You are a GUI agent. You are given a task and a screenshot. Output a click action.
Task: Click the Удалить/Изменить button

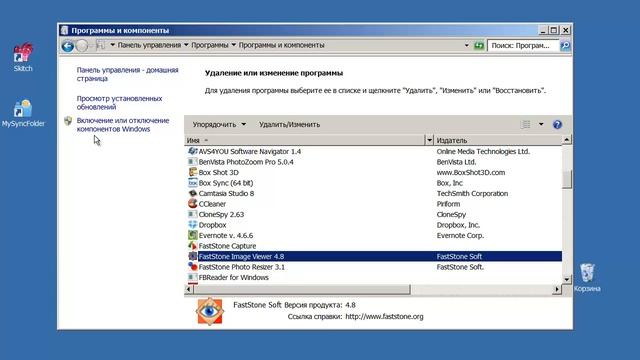point(289,124)
